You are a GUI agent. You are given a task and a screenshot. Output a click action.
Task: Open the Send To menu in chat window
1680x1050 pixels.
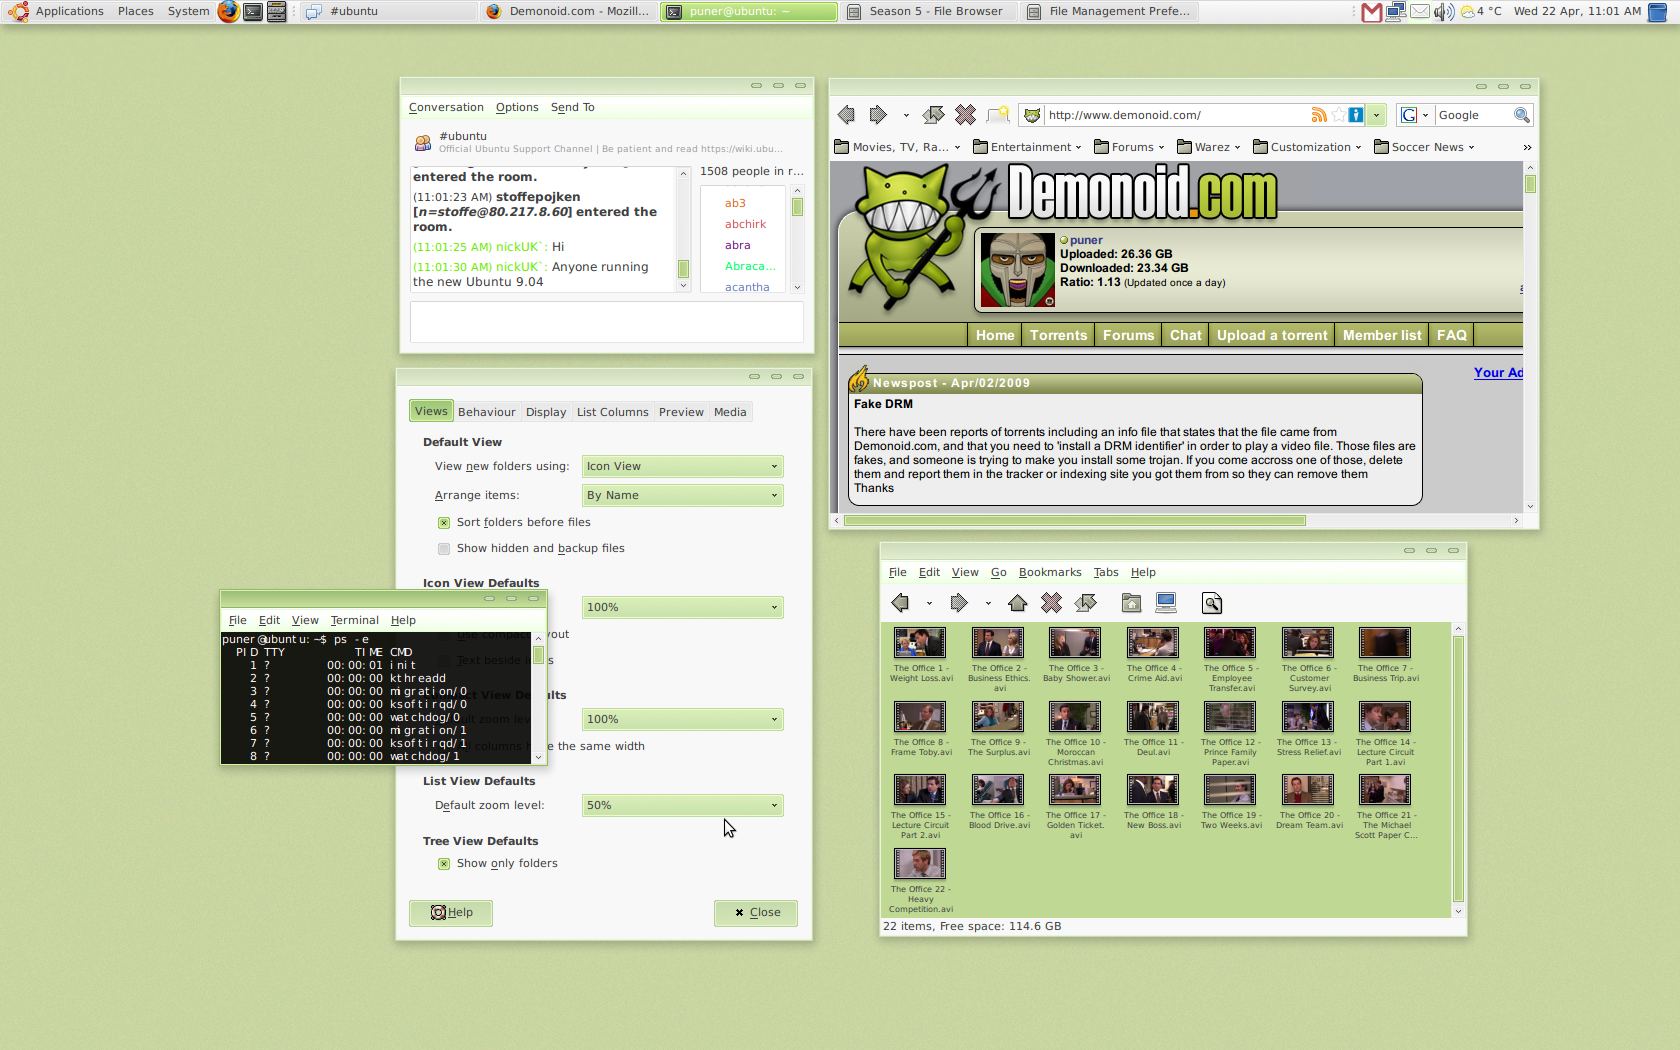tap(573, 108)
